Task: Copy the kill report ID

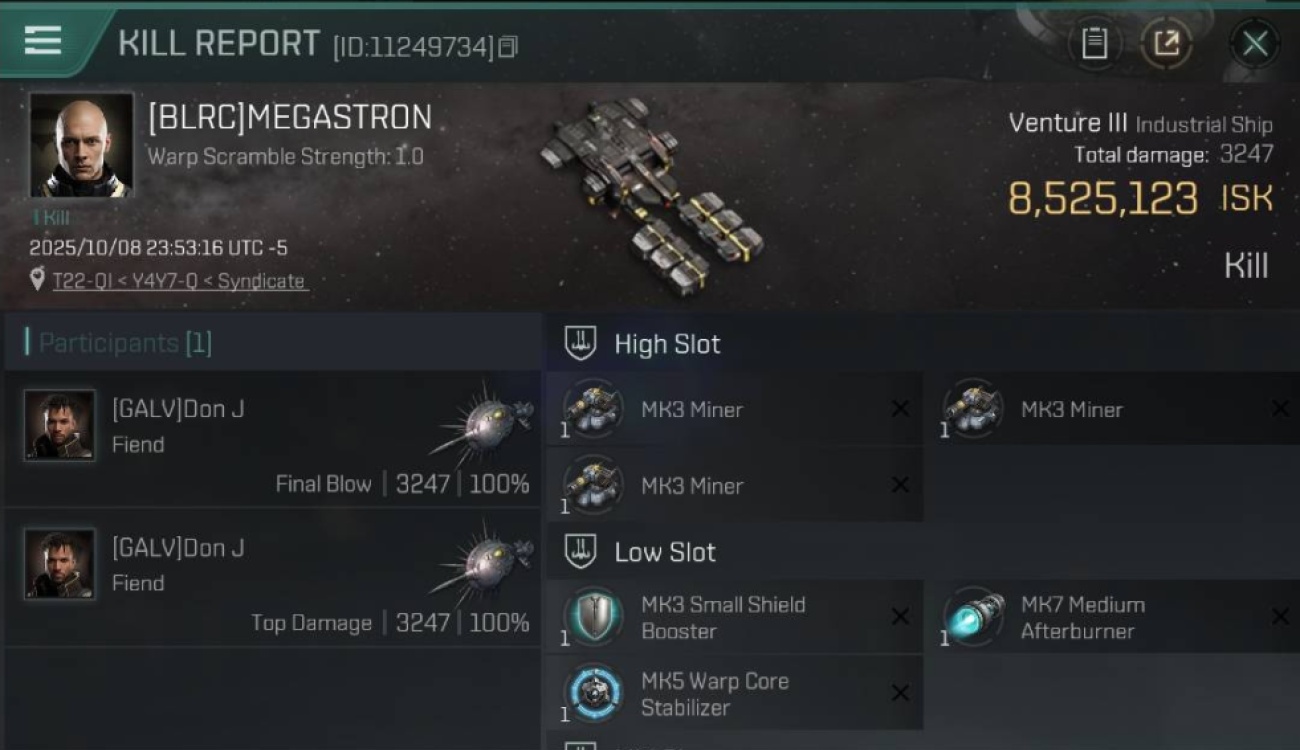Action: click(508, 46)
